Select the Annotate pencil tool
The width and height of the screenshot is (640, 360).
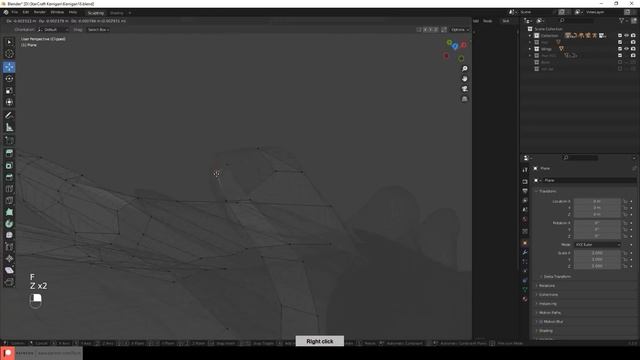click(9, 116)
